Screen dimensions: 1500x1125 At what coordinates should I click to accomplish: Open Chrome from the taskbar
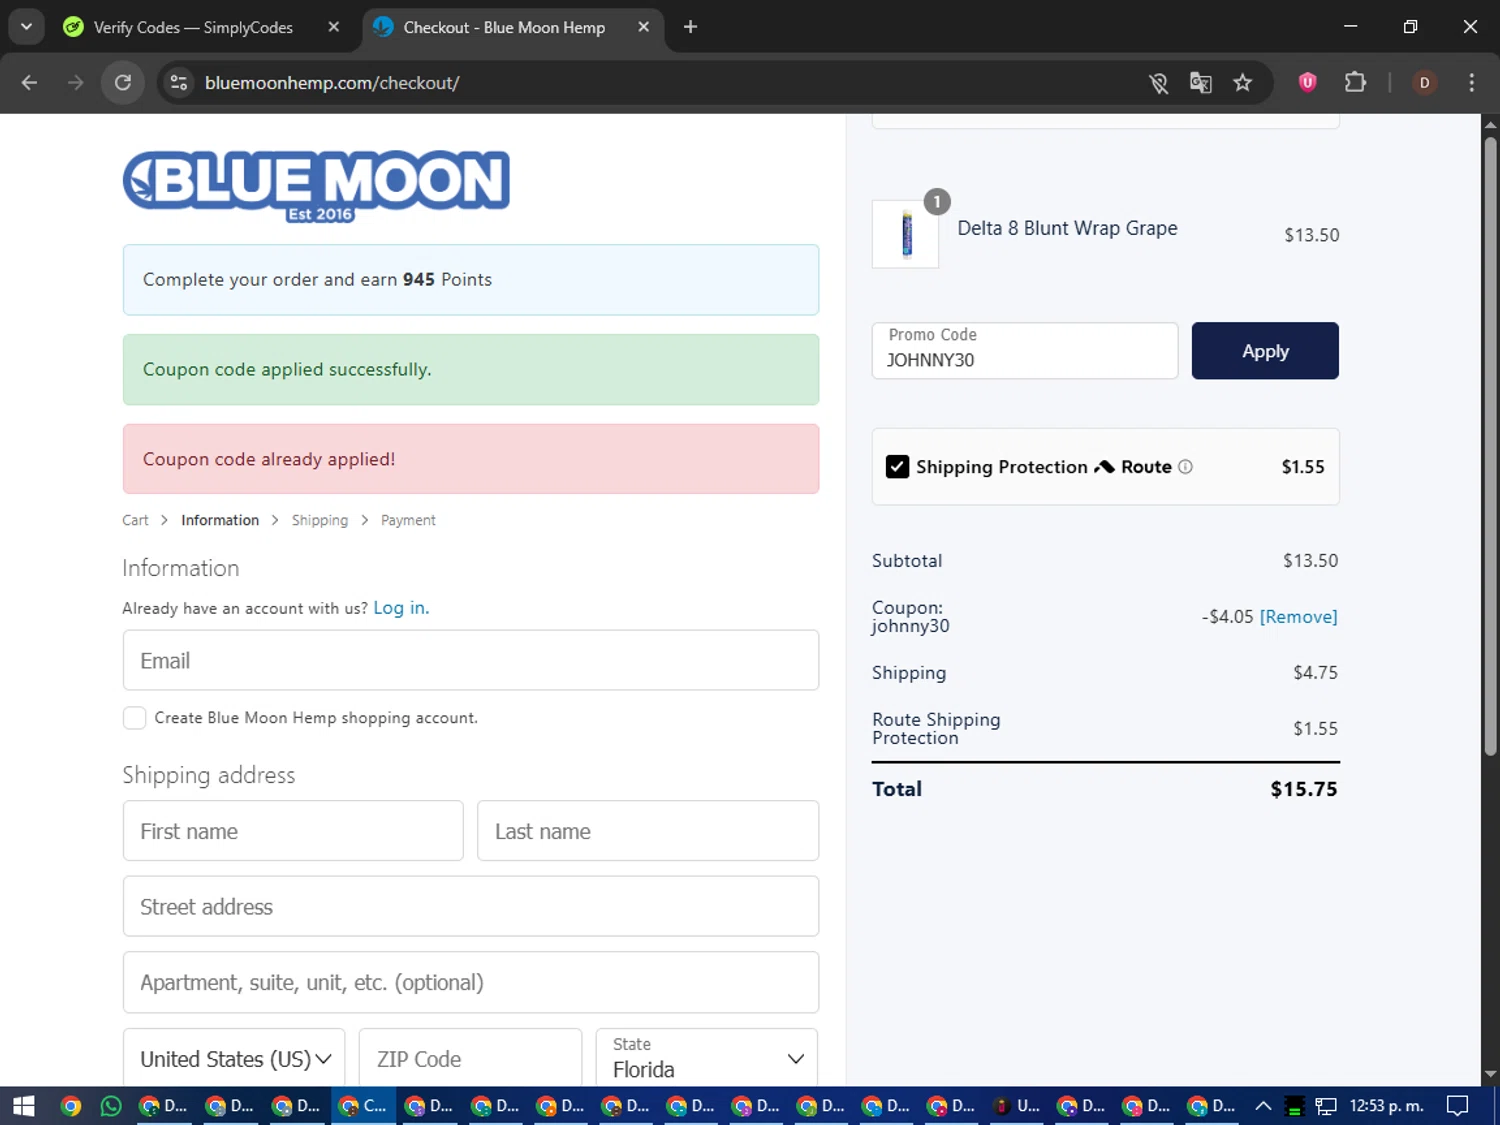click(x=70, y=1106)
